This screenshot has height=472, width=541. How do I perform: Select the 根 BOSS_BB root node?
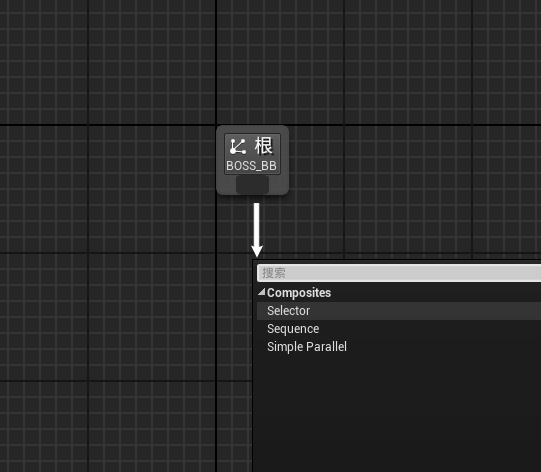click(x=252, y=160)
